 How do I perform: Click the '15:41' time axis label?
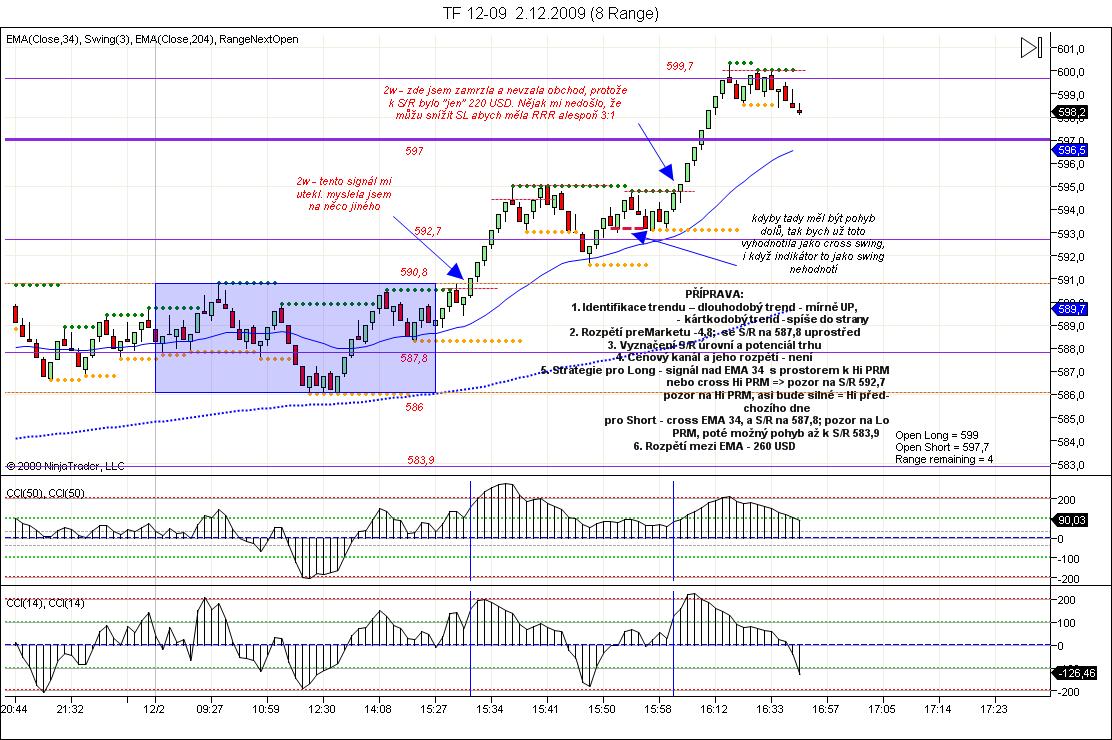coord(545,709)
